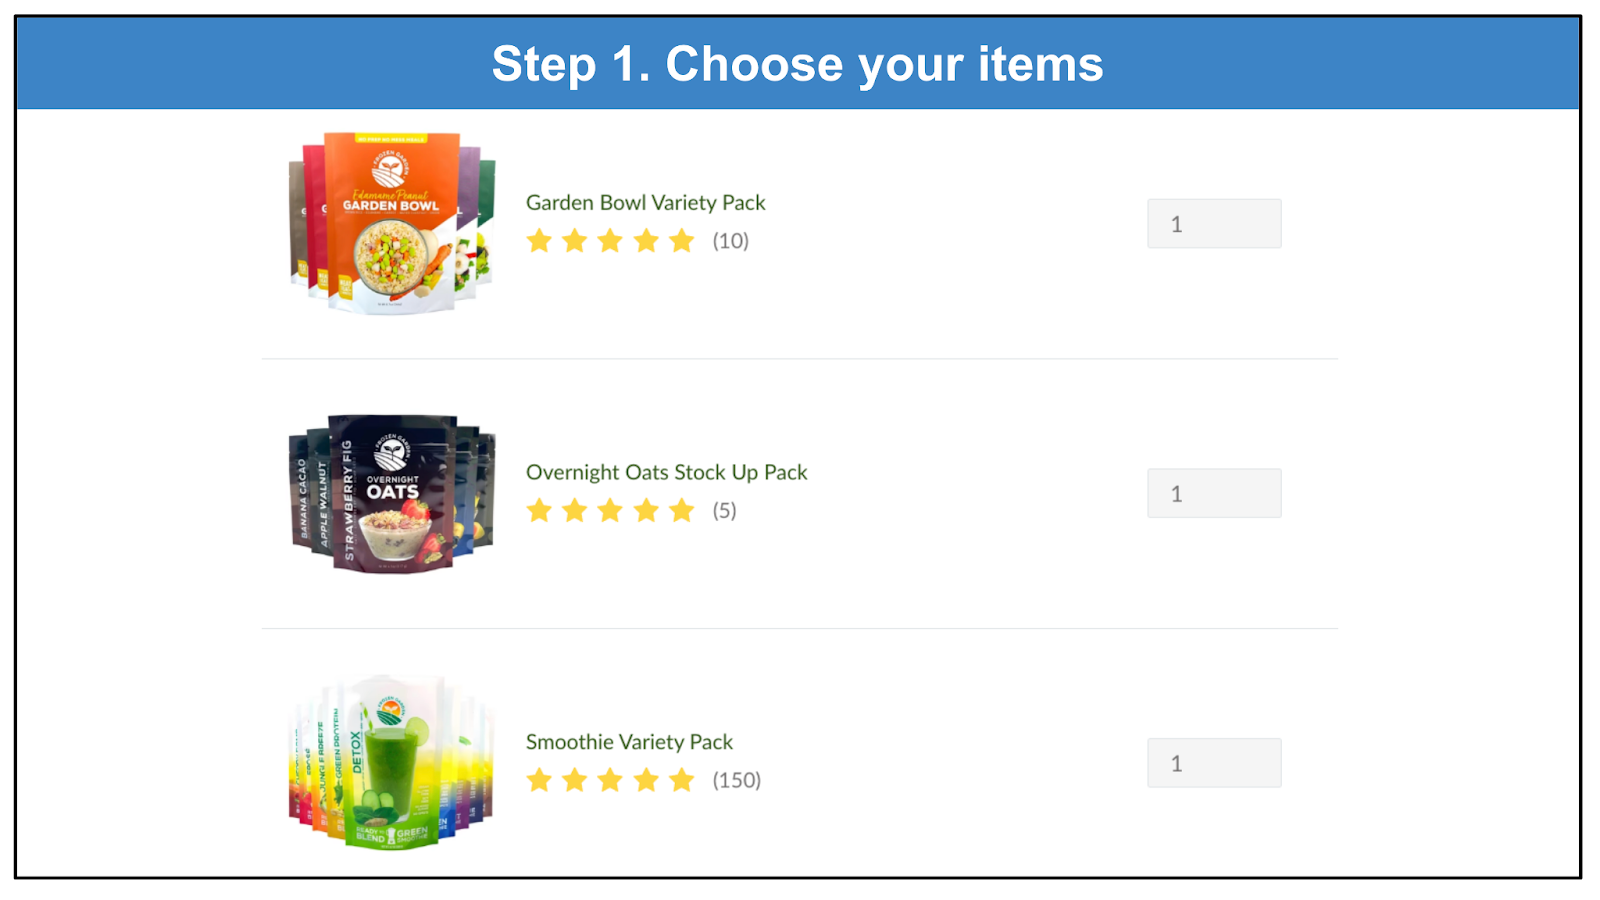Click the Garden Bowl Variety Pack product image

[x=391, y=223]
